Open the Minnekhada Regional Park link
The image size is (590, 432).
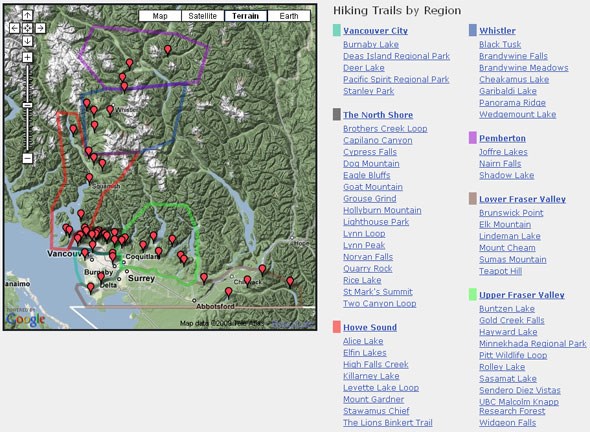click(533, 344)
